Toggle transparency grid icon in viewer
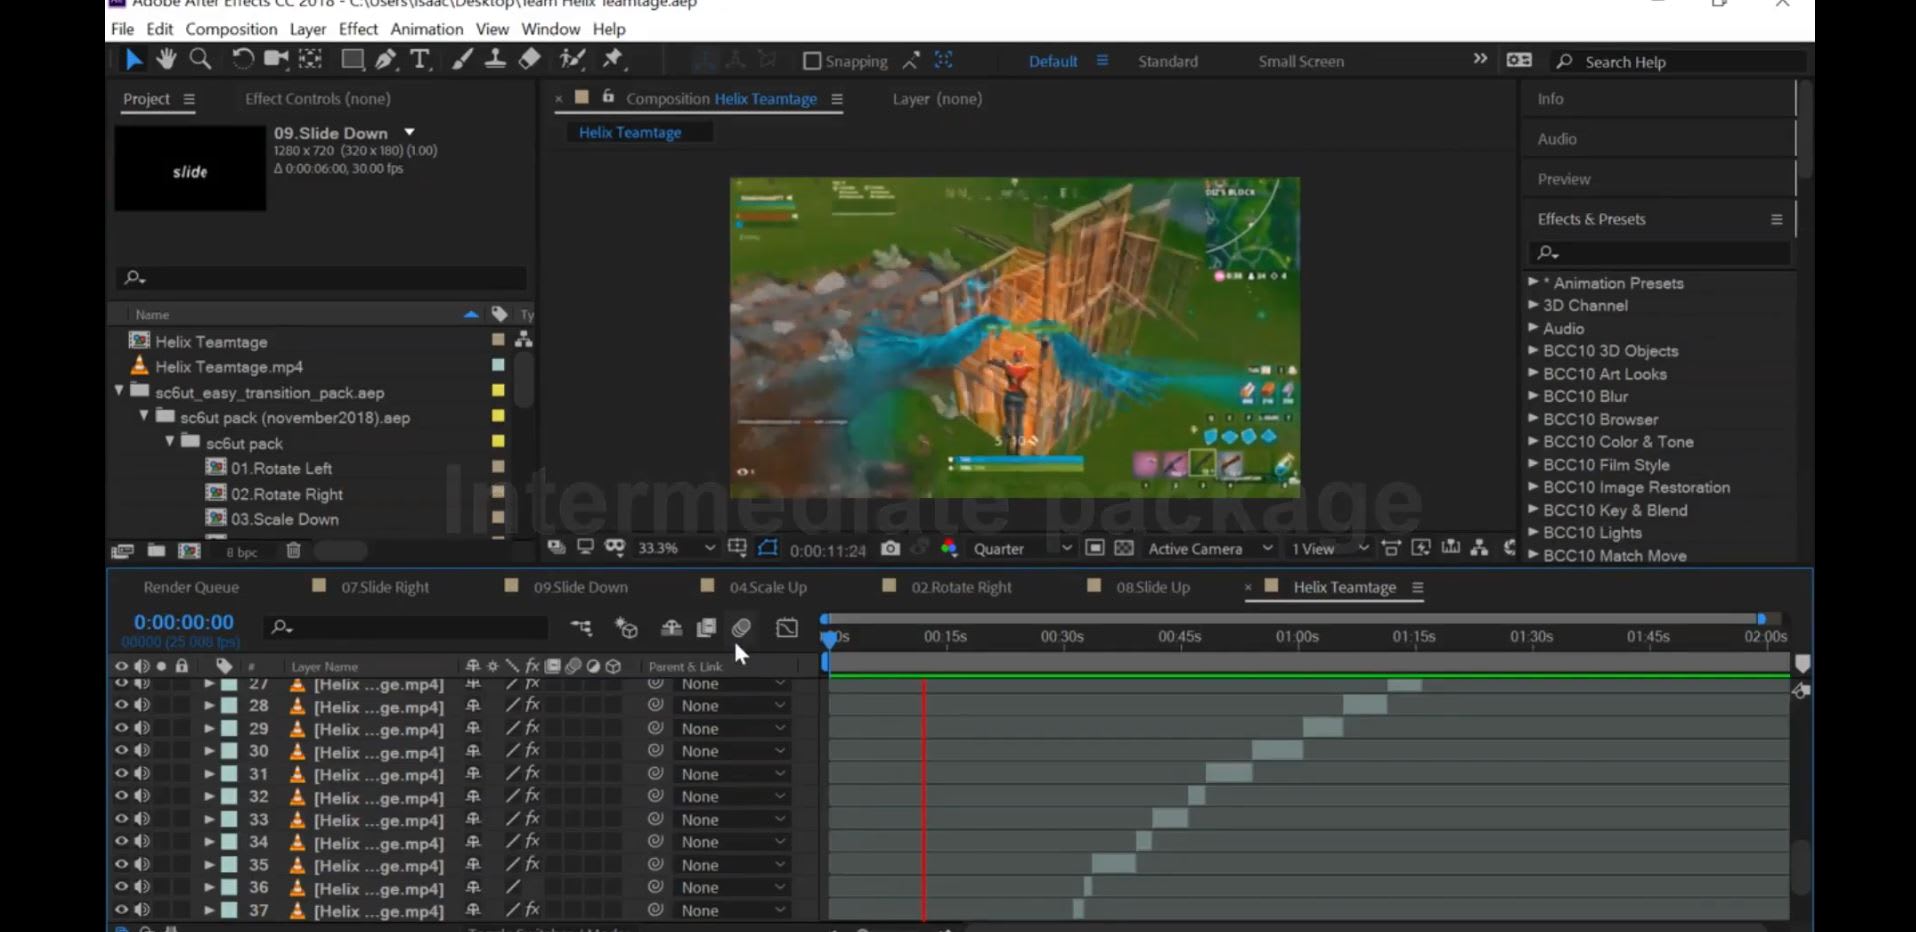The height and width of the screenshot is (932, 1916). [x=1124, y=548]
